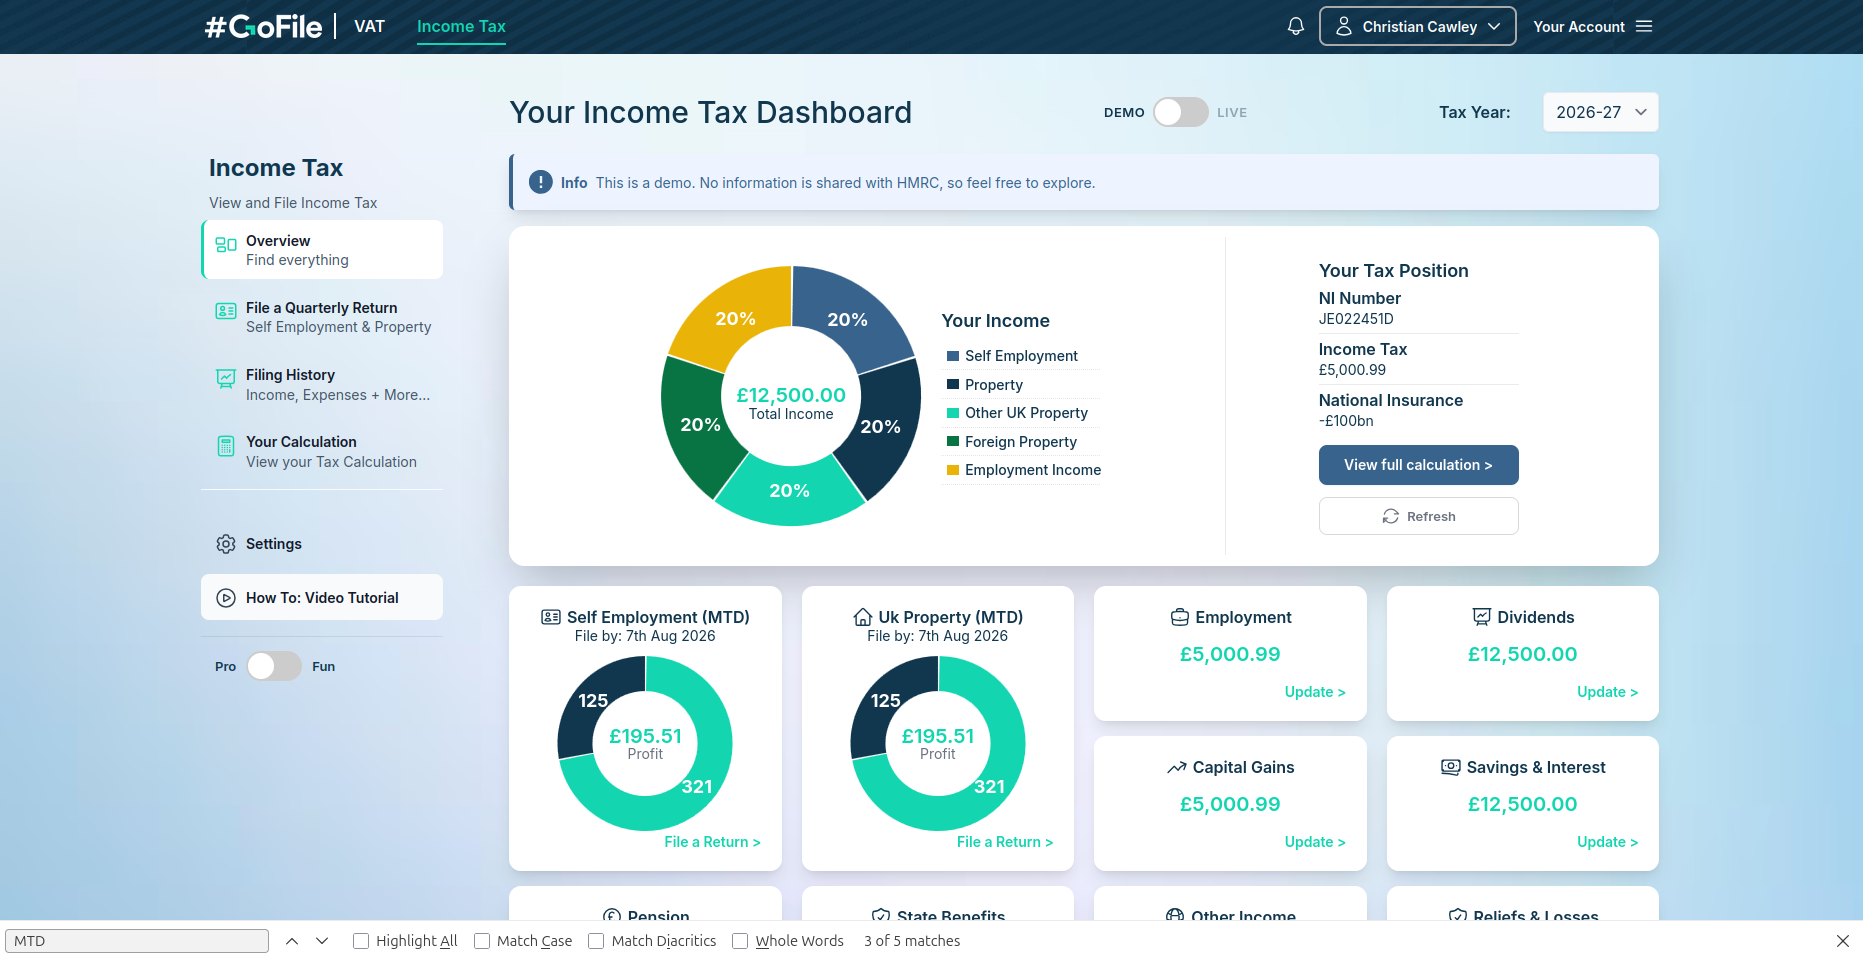Viewport: 1863px width, 961px height.
Task: Click the yellow Employment Income donut segment
Action: [x=736, y=317]
